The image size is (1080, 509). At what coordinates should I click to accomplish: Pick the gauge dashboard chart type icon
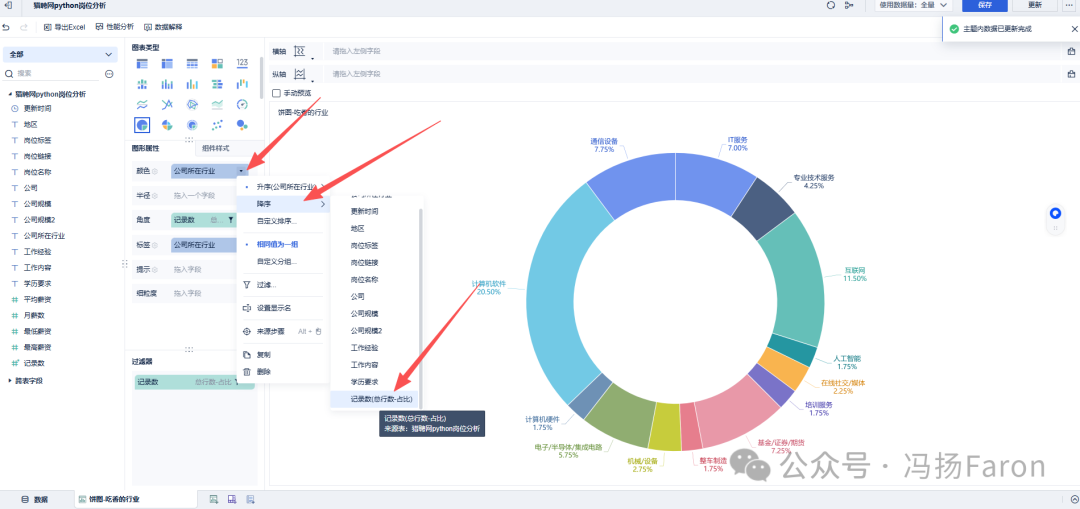[242, 105]
